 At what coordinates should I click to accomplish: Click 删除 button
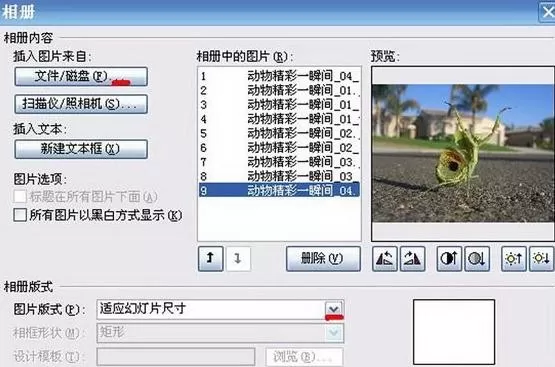[x=323, y=259]
